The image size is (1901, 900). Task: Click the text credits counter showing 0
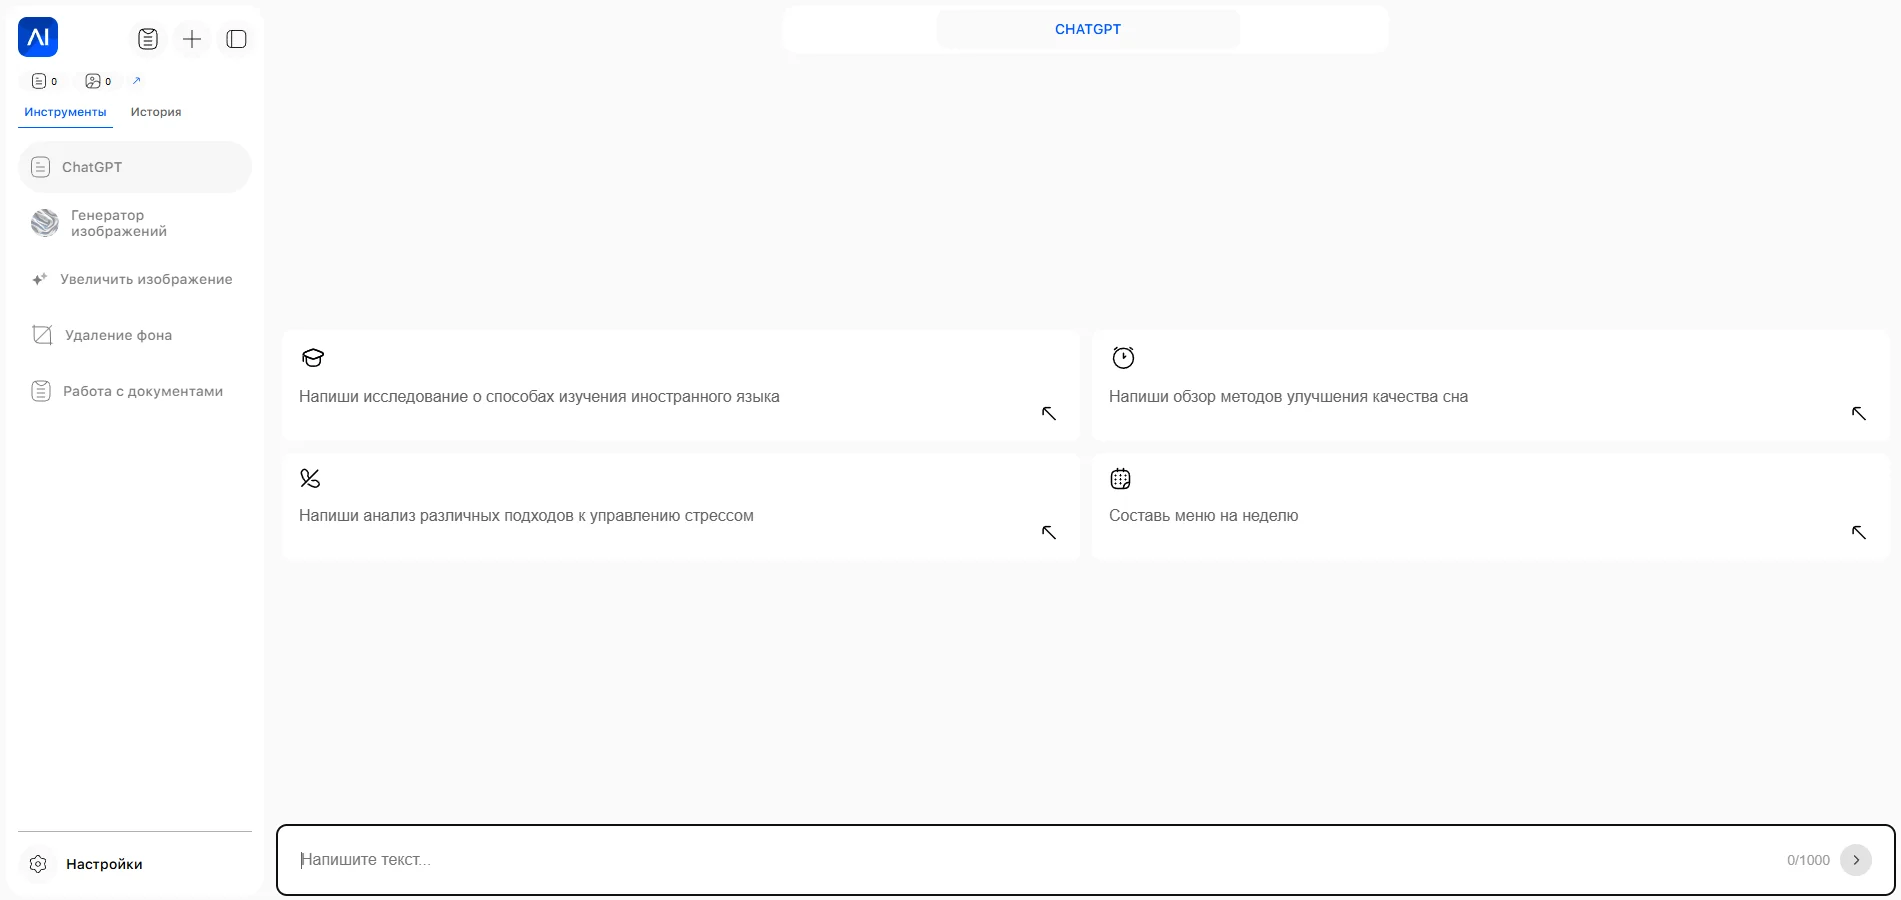(x=45, y=81)
